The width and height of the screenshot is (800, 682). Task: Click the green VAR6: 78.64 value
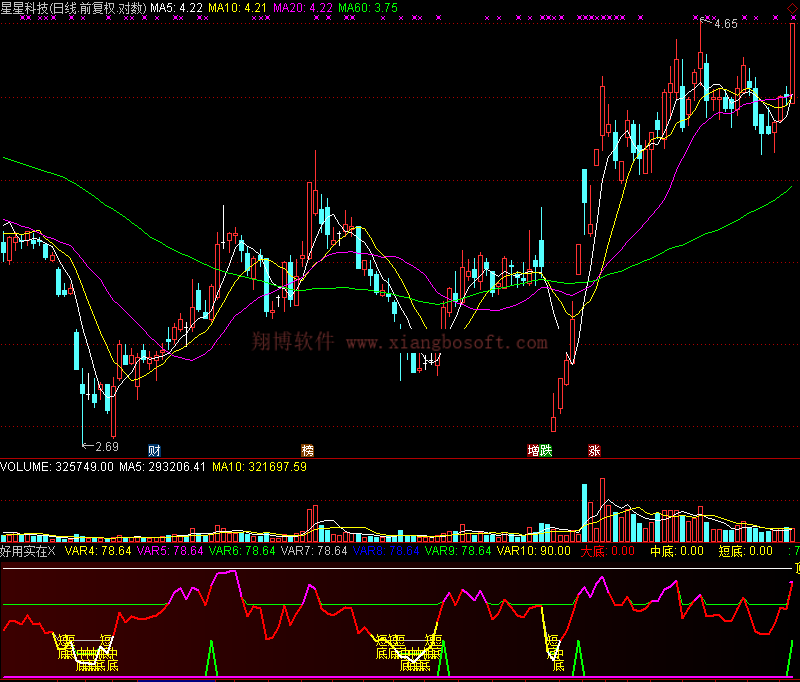tap(242, 551)
